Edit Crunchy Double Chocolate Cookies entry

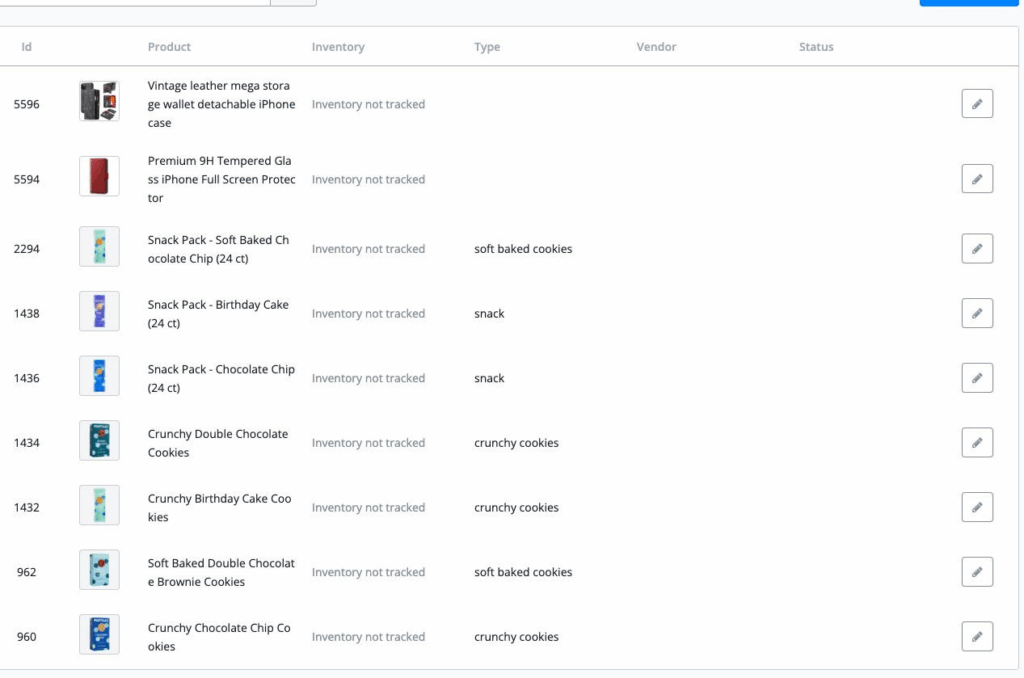click(976, 443)
